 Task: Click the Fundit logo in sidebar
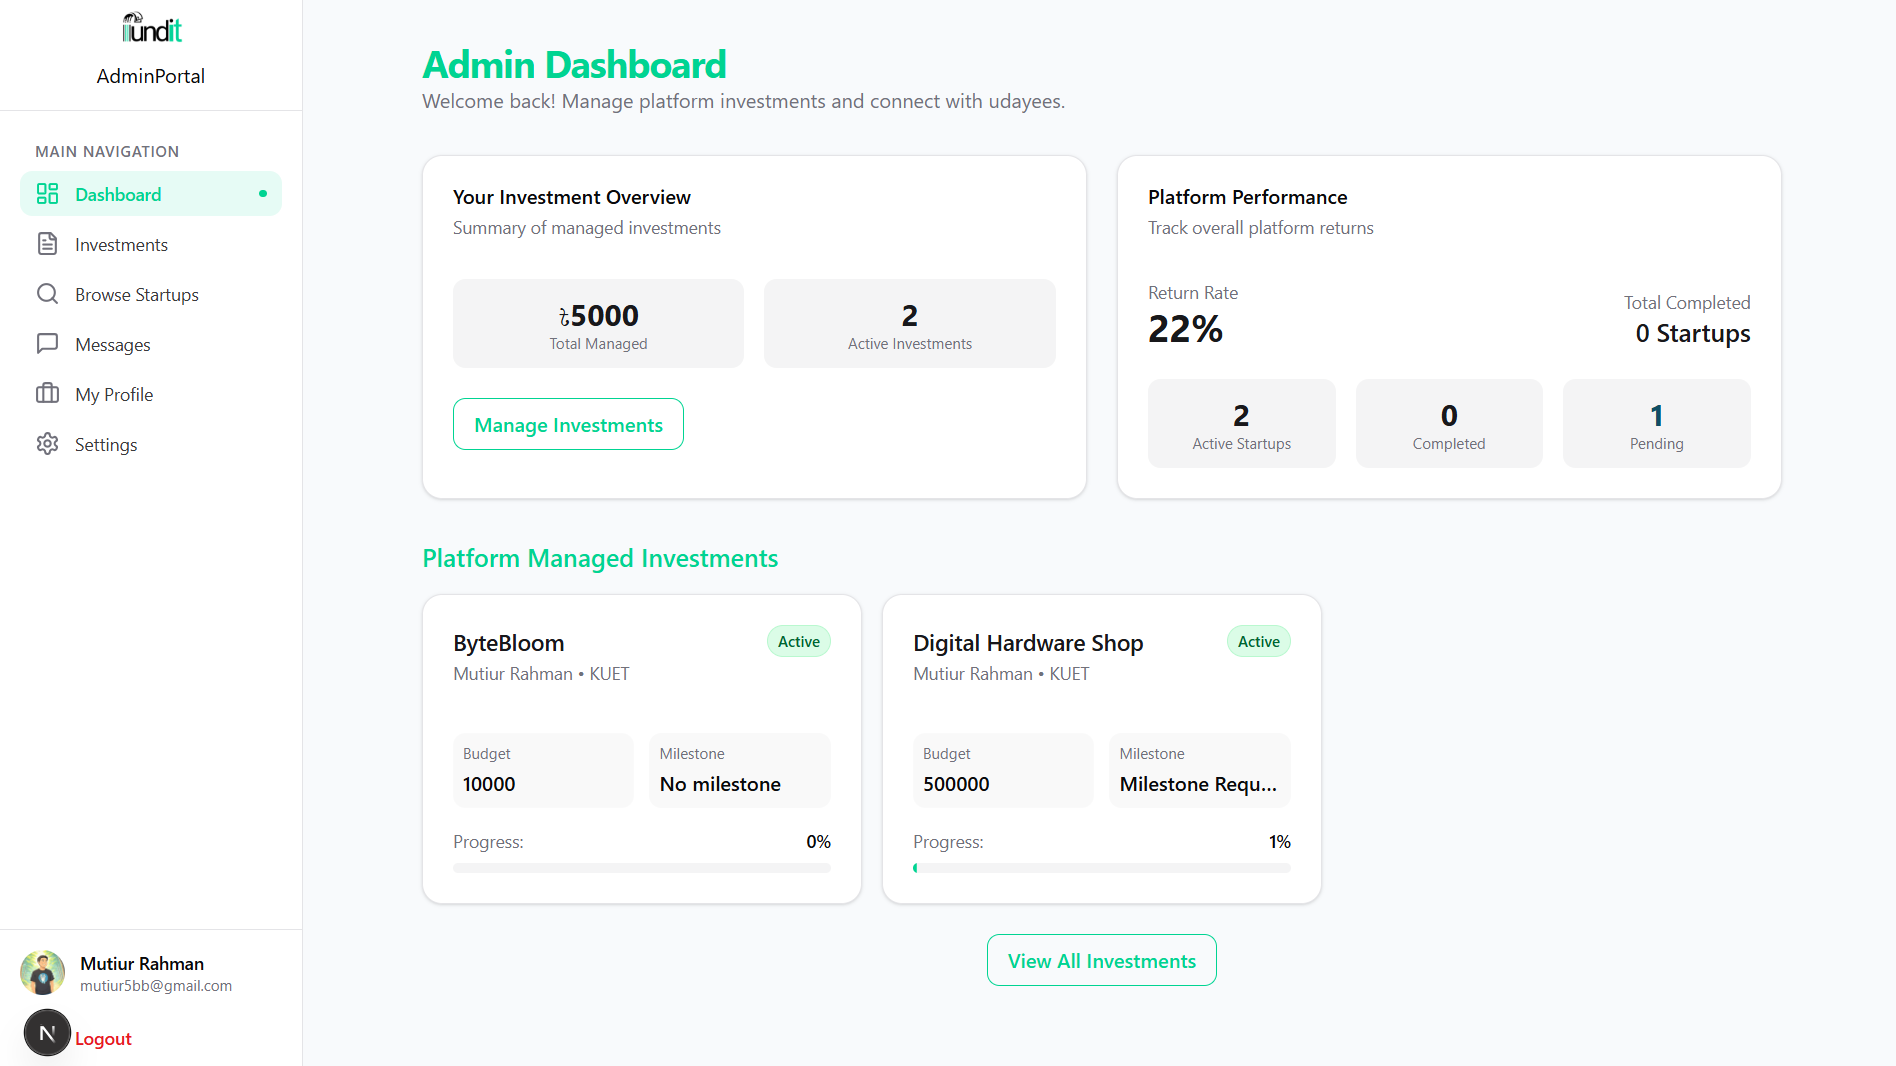point(151,28)
